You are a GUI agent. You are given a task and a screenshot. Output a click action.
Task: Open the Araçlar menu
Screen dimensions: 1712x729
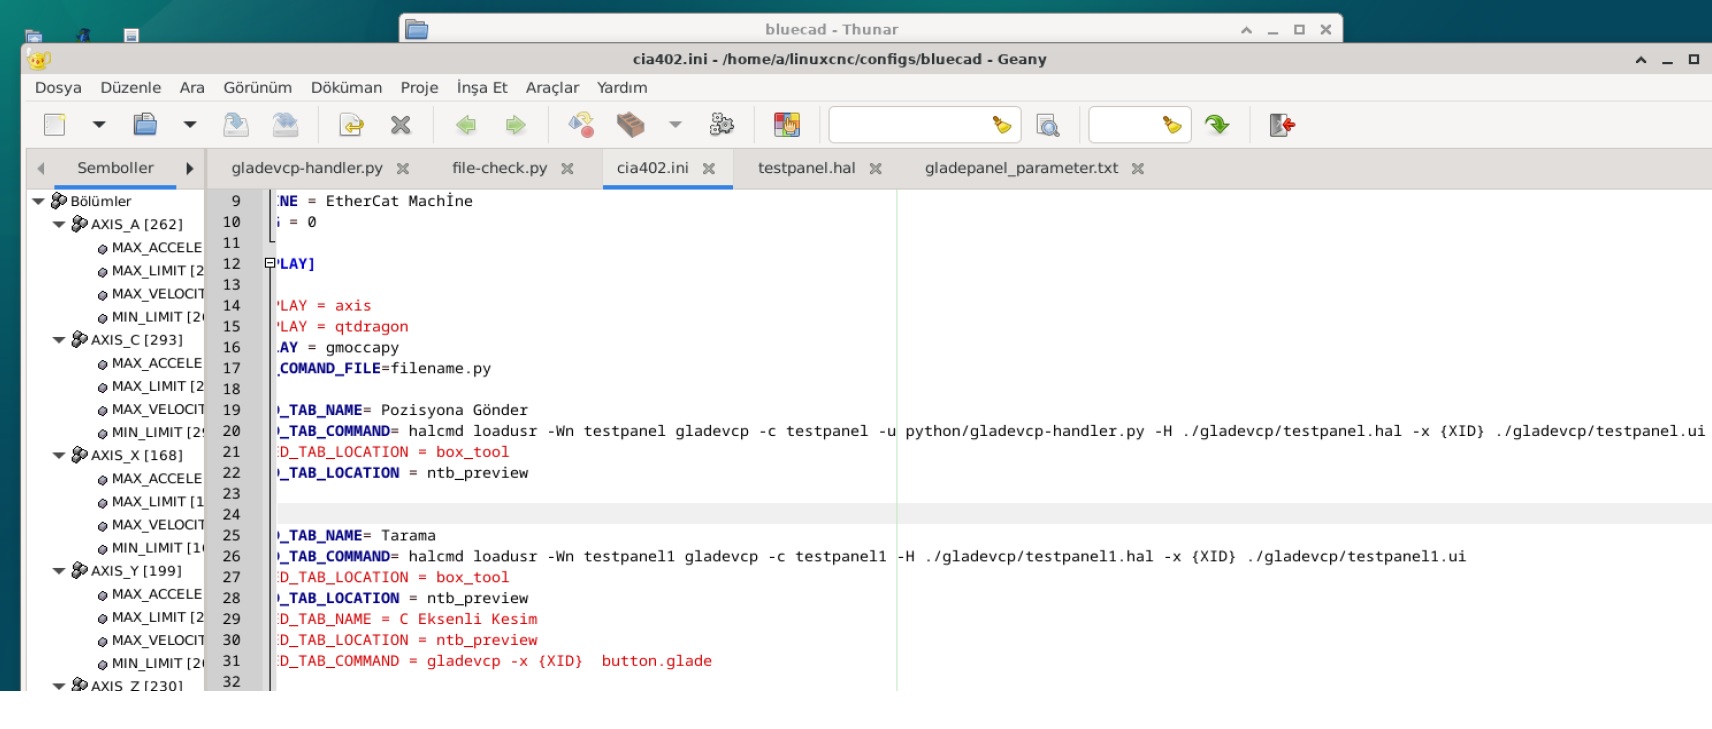click(x=552, y=88)
